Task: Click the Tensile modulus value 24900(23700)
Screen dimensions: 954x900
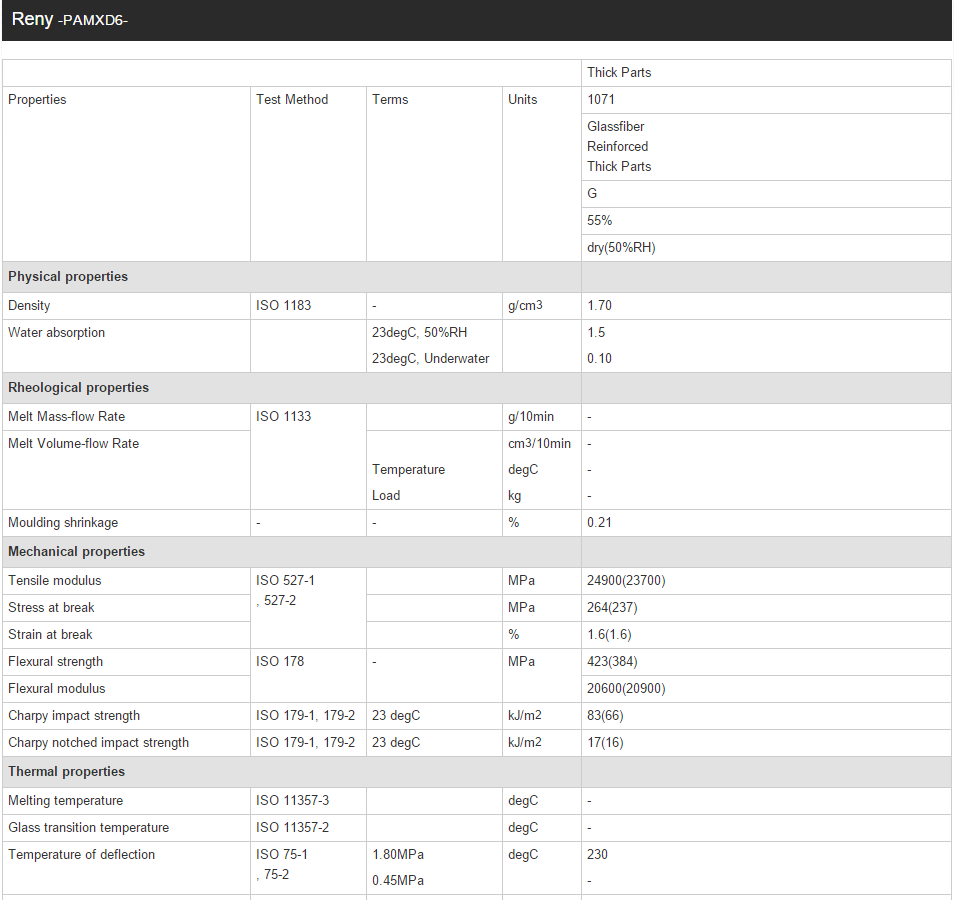Action: coord(626,581)
